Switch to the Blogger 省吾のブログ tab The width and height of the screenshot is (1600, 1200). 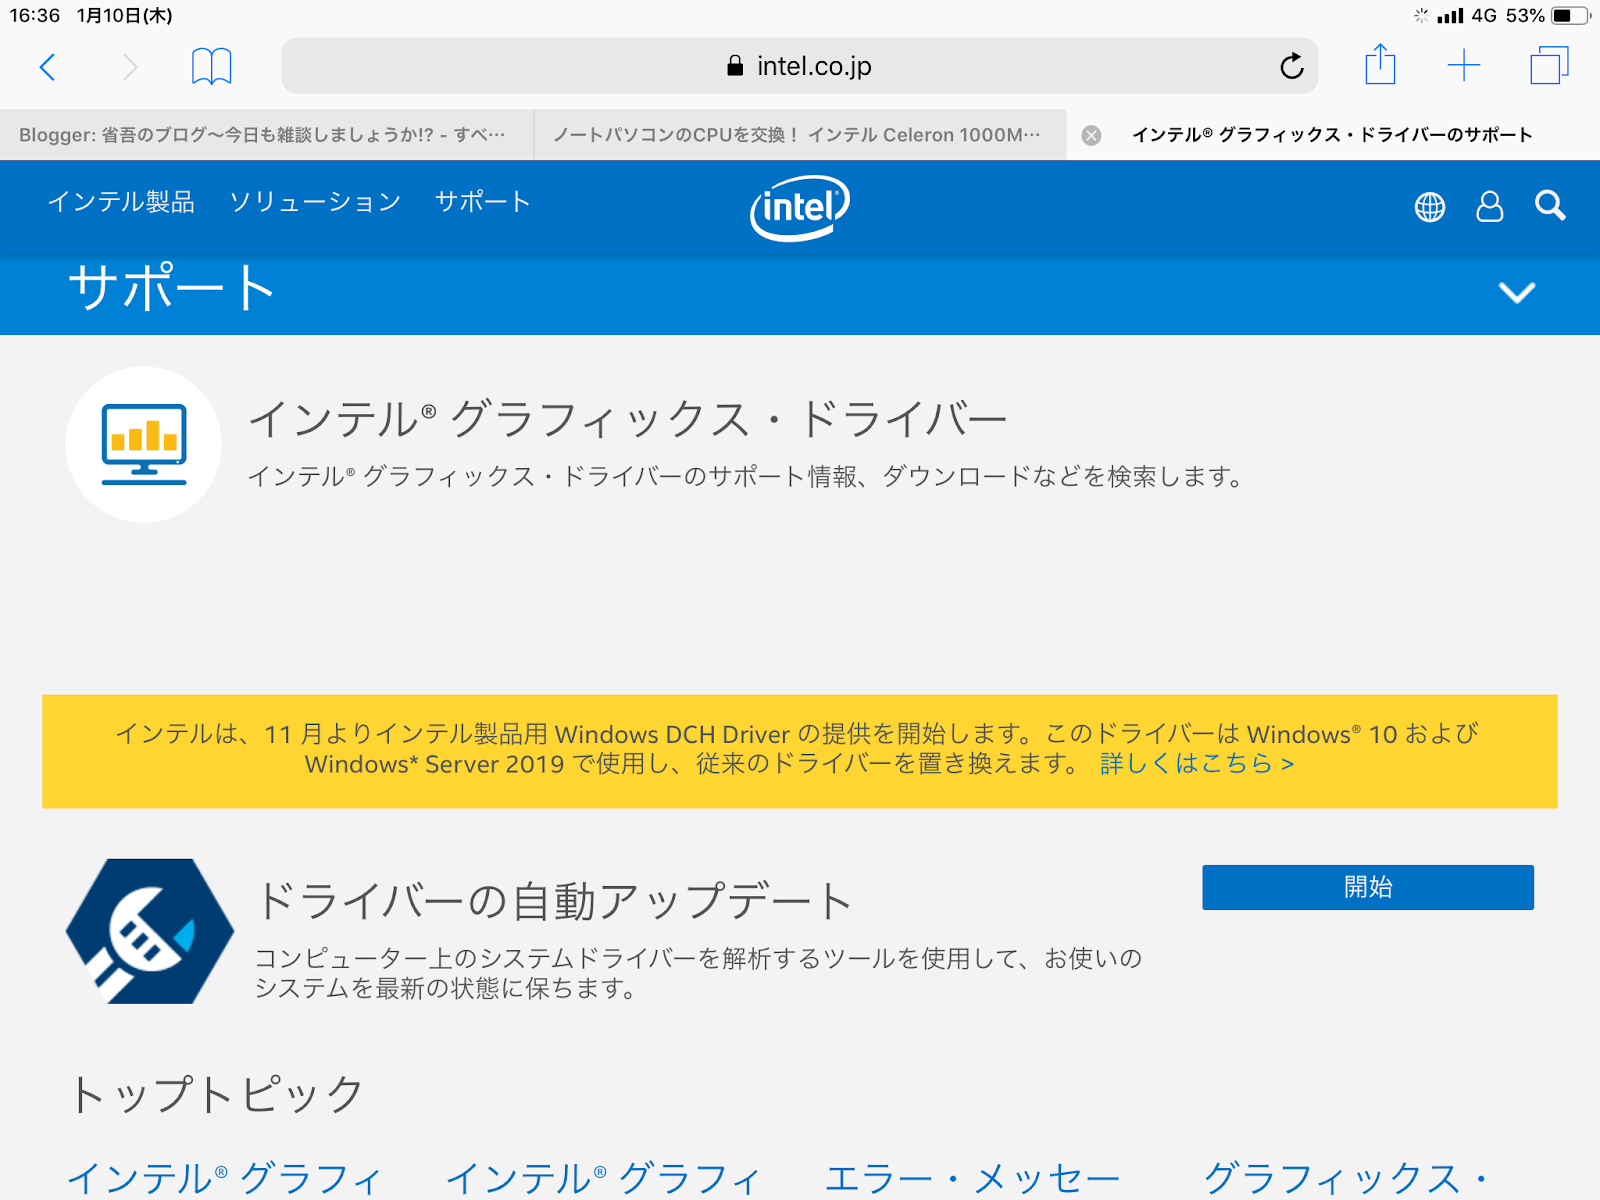pos(266,135)
